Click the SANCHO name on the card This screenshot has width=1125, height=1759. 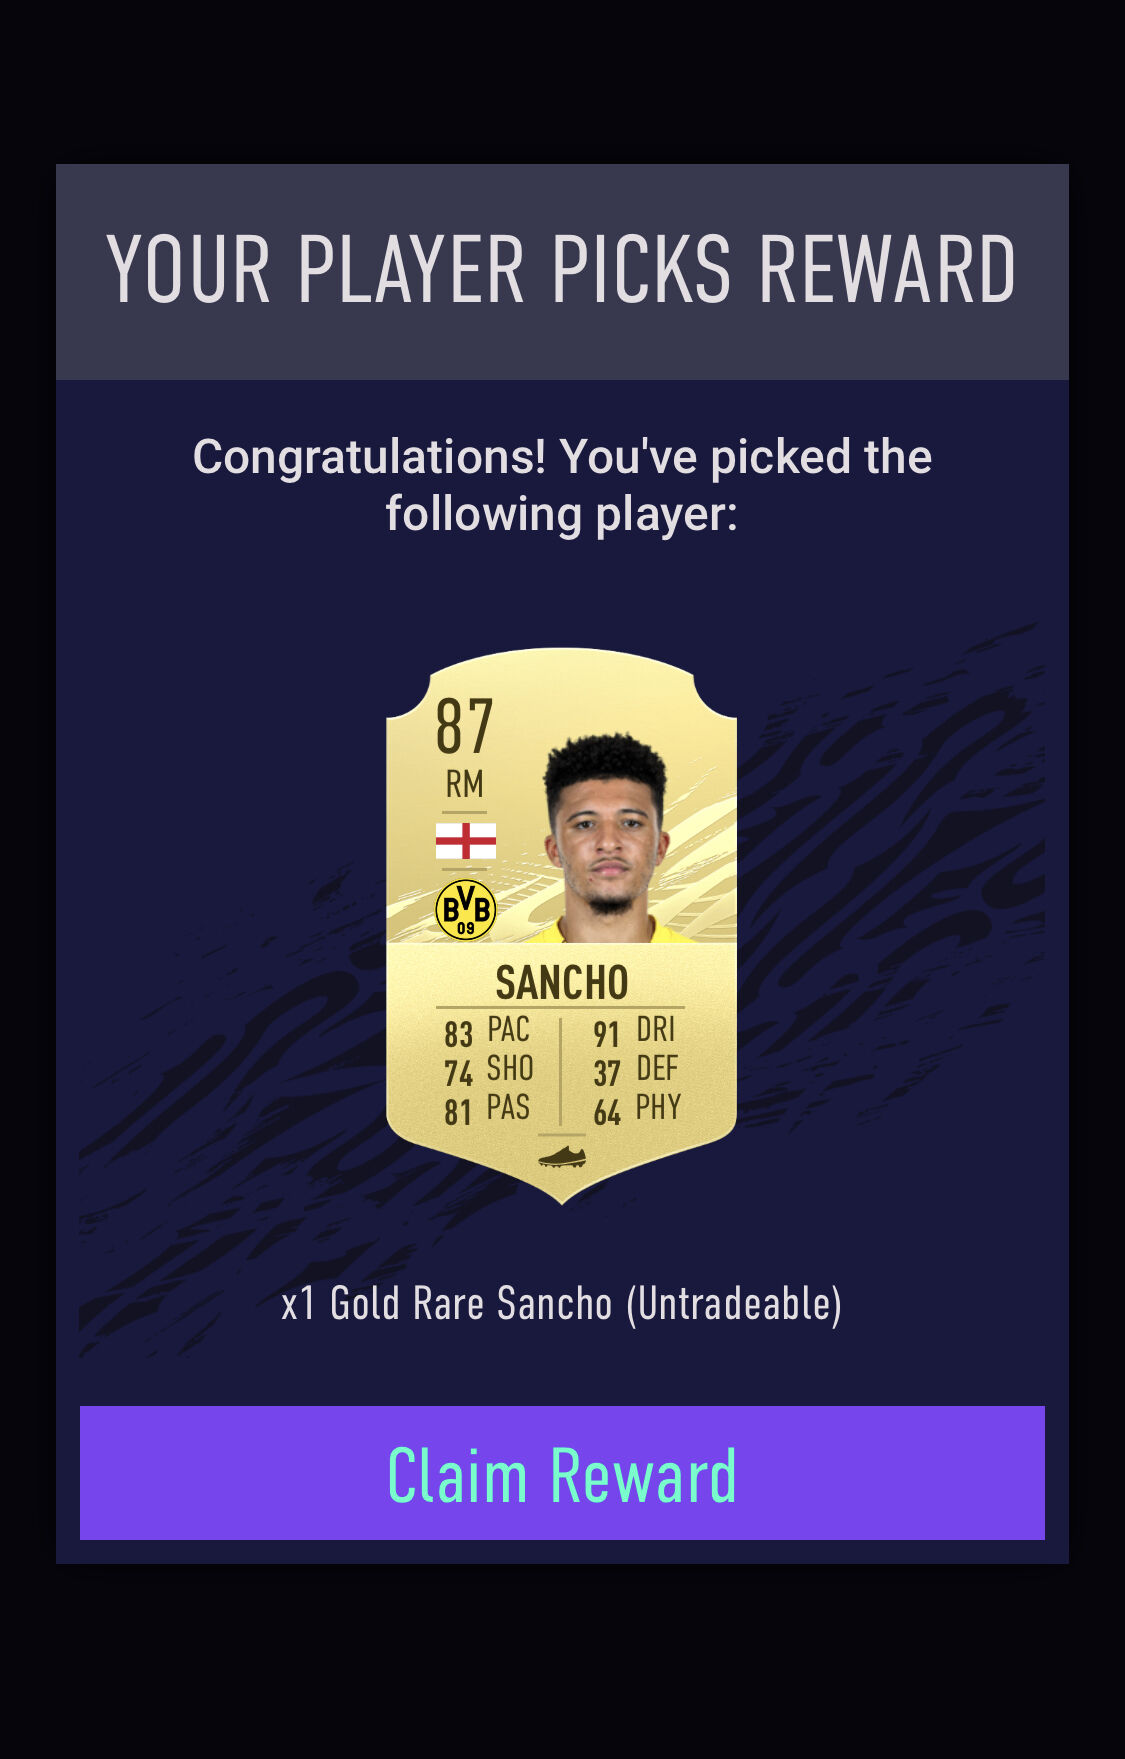pyautogui.click(x=562, y=983)
